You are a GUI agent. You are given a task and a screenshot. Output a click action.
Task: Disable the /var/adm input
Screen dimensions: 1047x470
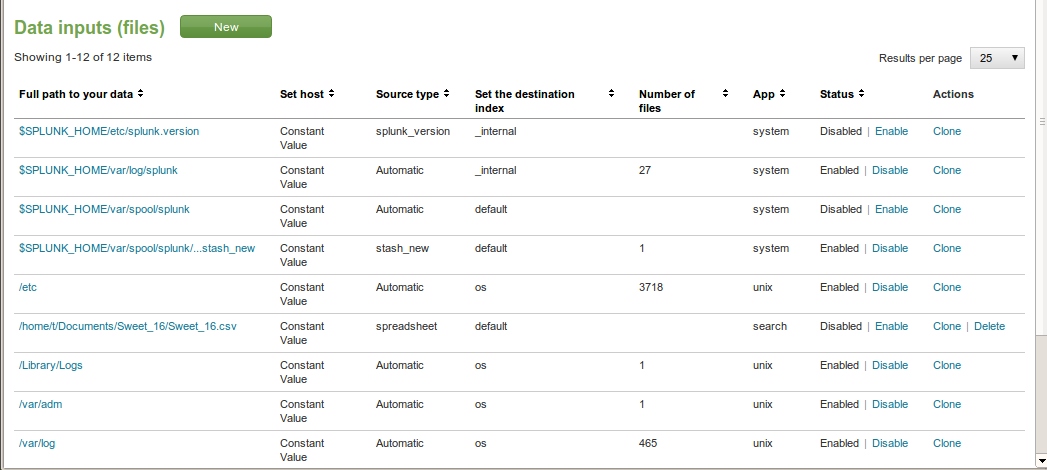click(890, 404)
